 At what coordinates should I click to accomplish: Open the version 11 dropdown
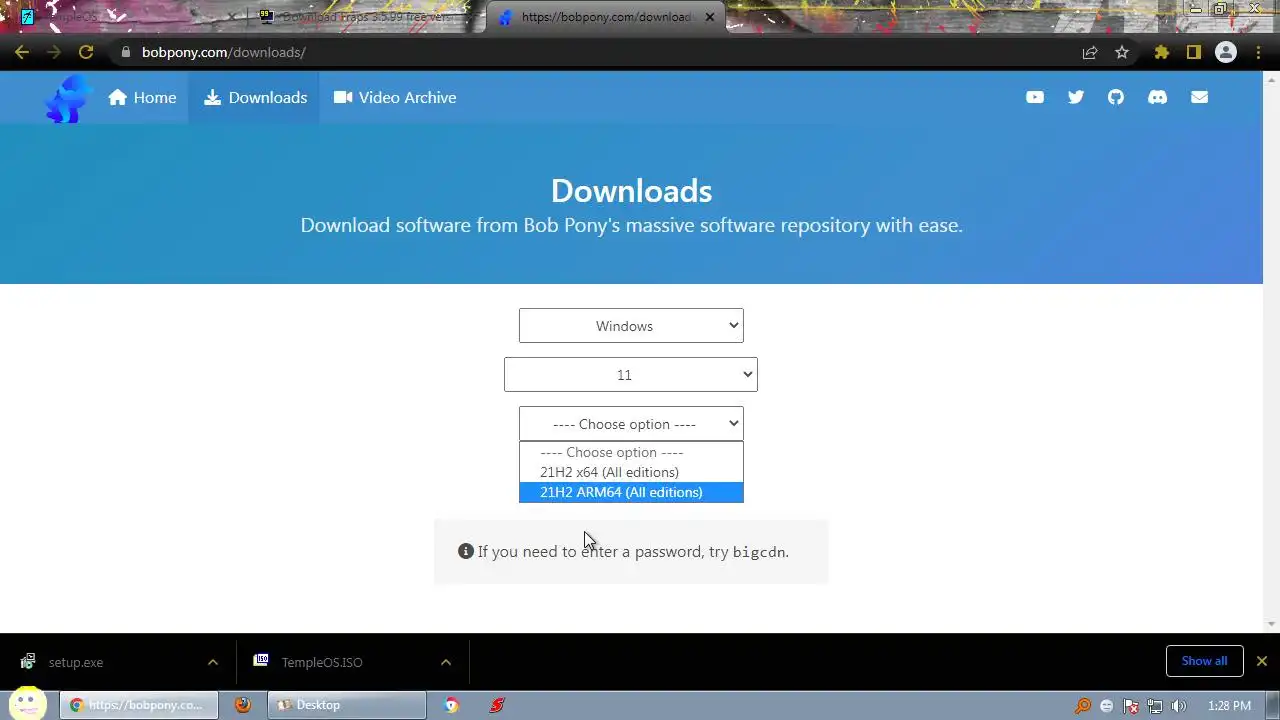tap(631, 375)
